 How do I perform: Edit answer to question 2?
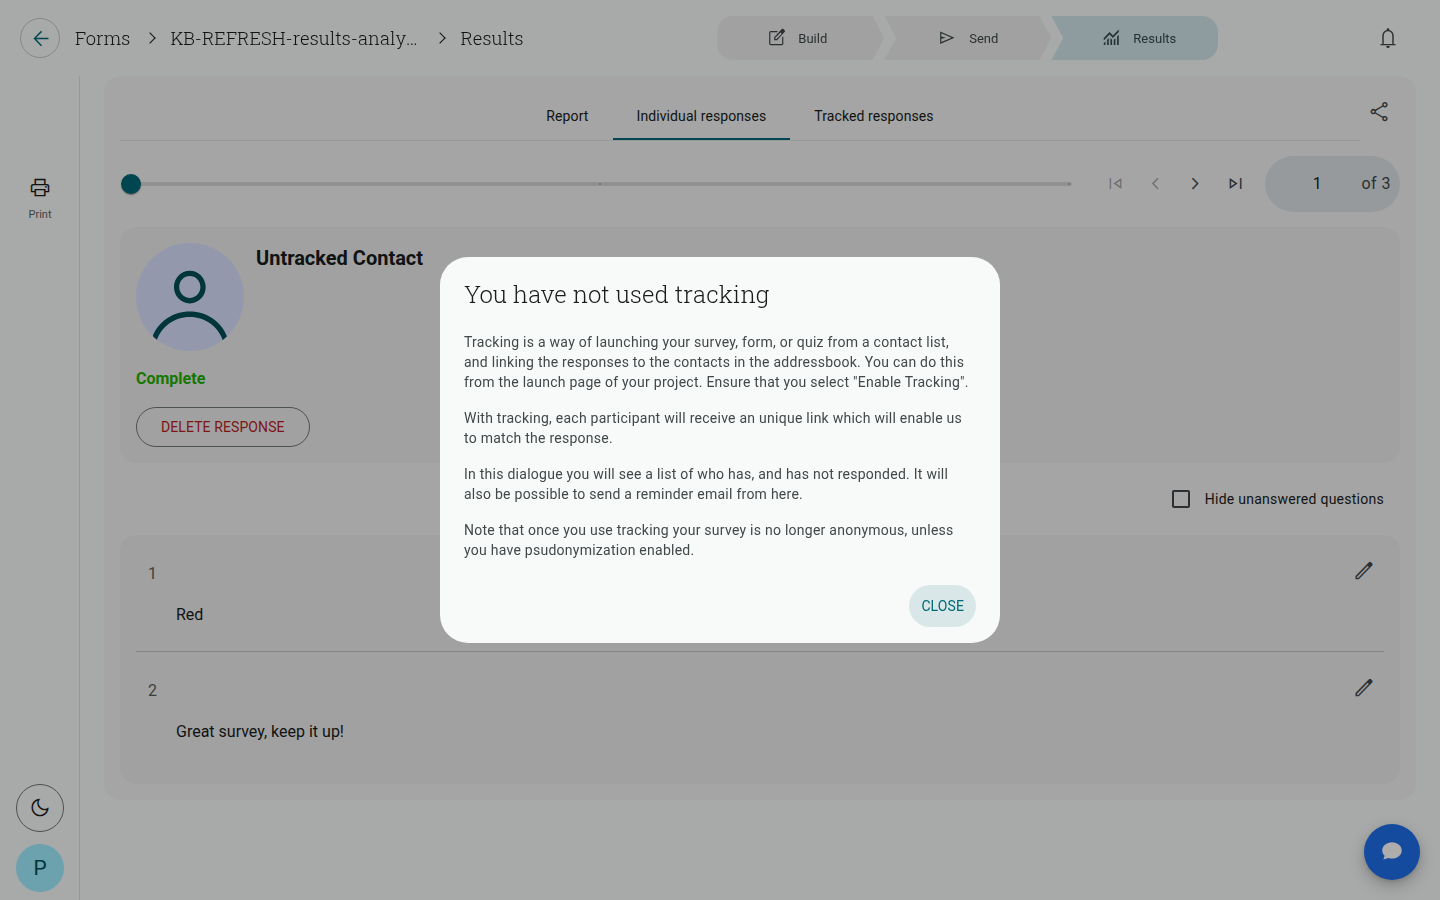point(1364,688)
